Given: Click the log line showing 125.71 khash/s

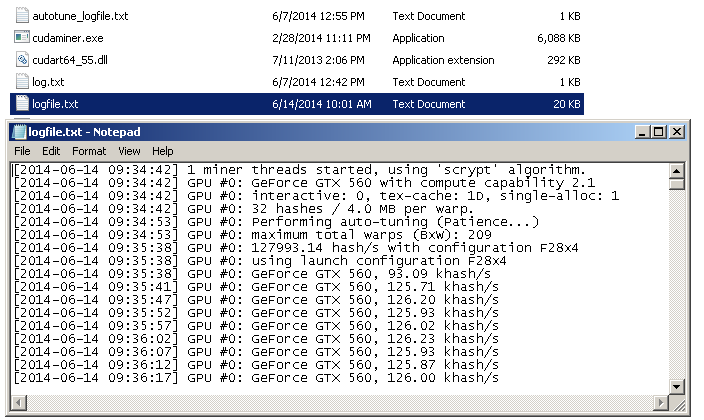Looking at the screenshot, I should point(256,287).
